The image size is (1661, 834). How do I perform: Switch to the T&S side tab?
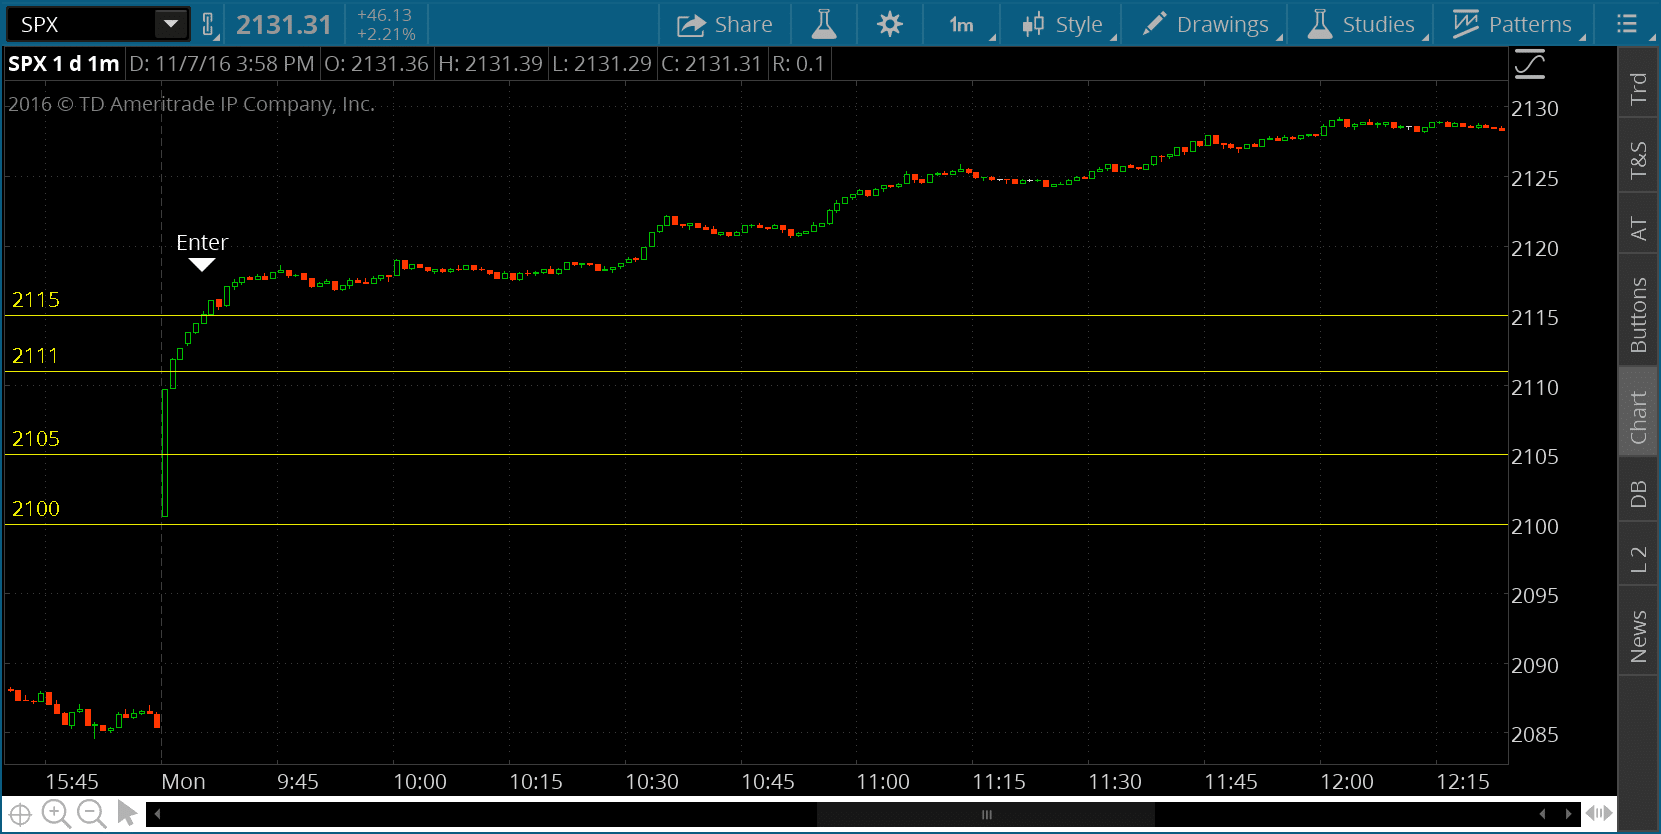point(1638,158)
